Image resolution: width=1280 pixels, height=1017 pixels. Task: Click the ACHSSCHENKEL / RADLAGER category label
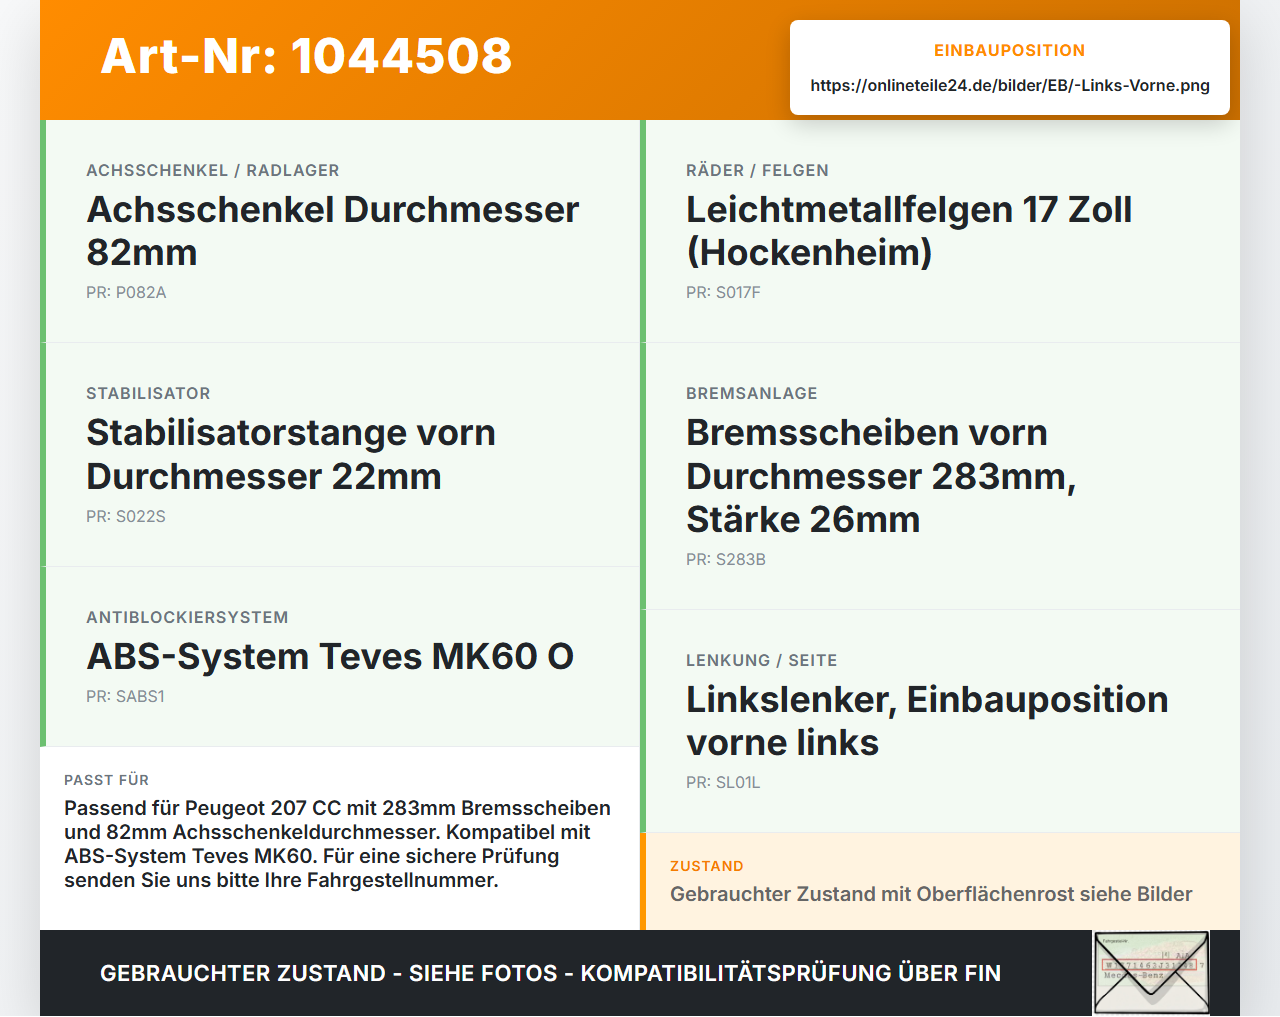[213, 170]
